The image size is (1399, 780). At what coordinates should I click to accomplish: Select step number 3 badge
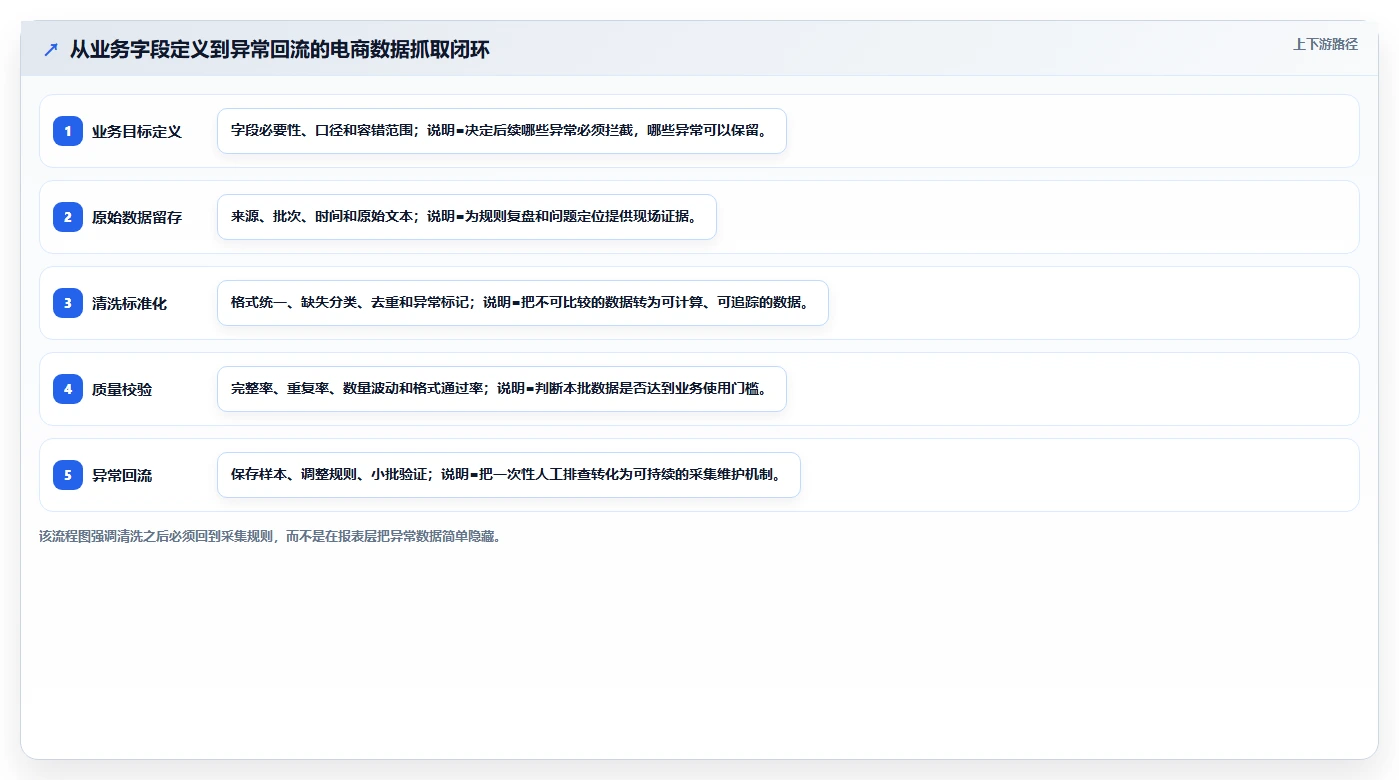click(x=68, y=303)
